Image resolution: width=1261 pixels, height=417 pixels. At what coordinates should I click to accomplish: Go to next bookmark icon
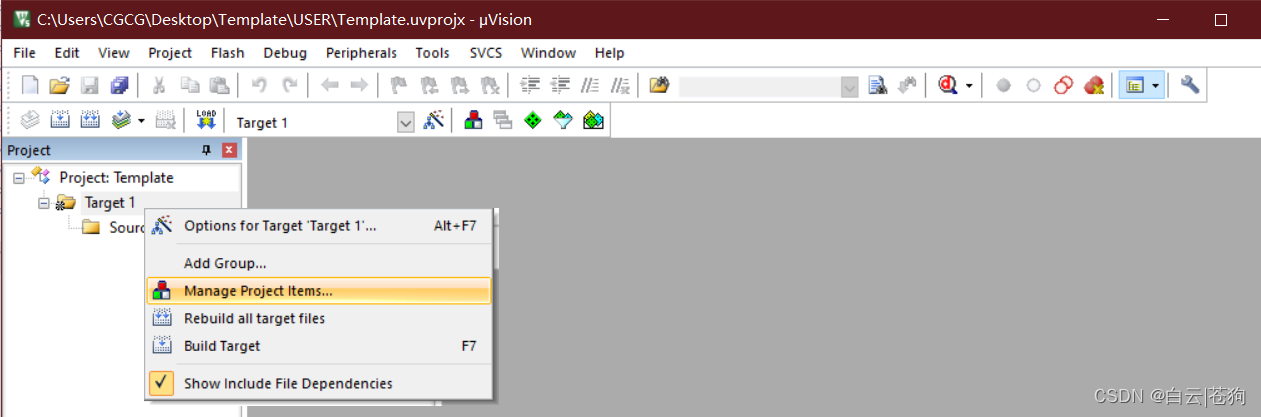click(x=459, y=86)
